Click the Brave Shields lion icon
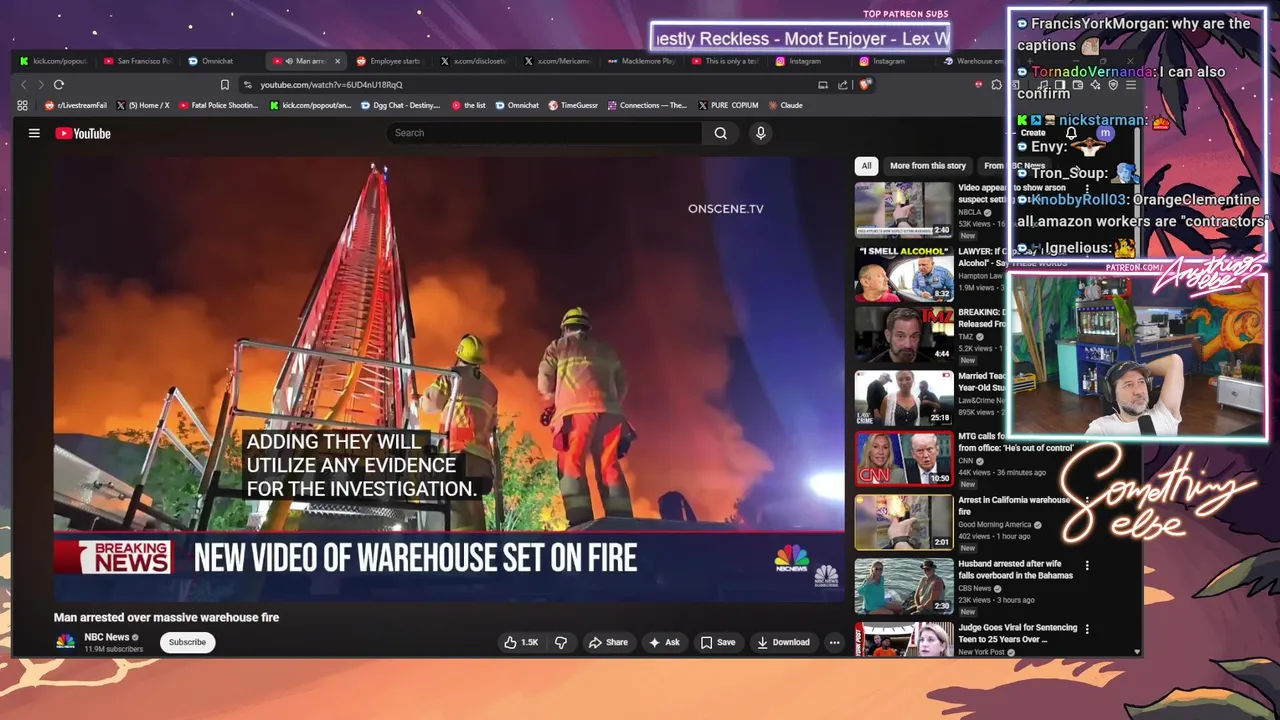 [x=865, y=85]
